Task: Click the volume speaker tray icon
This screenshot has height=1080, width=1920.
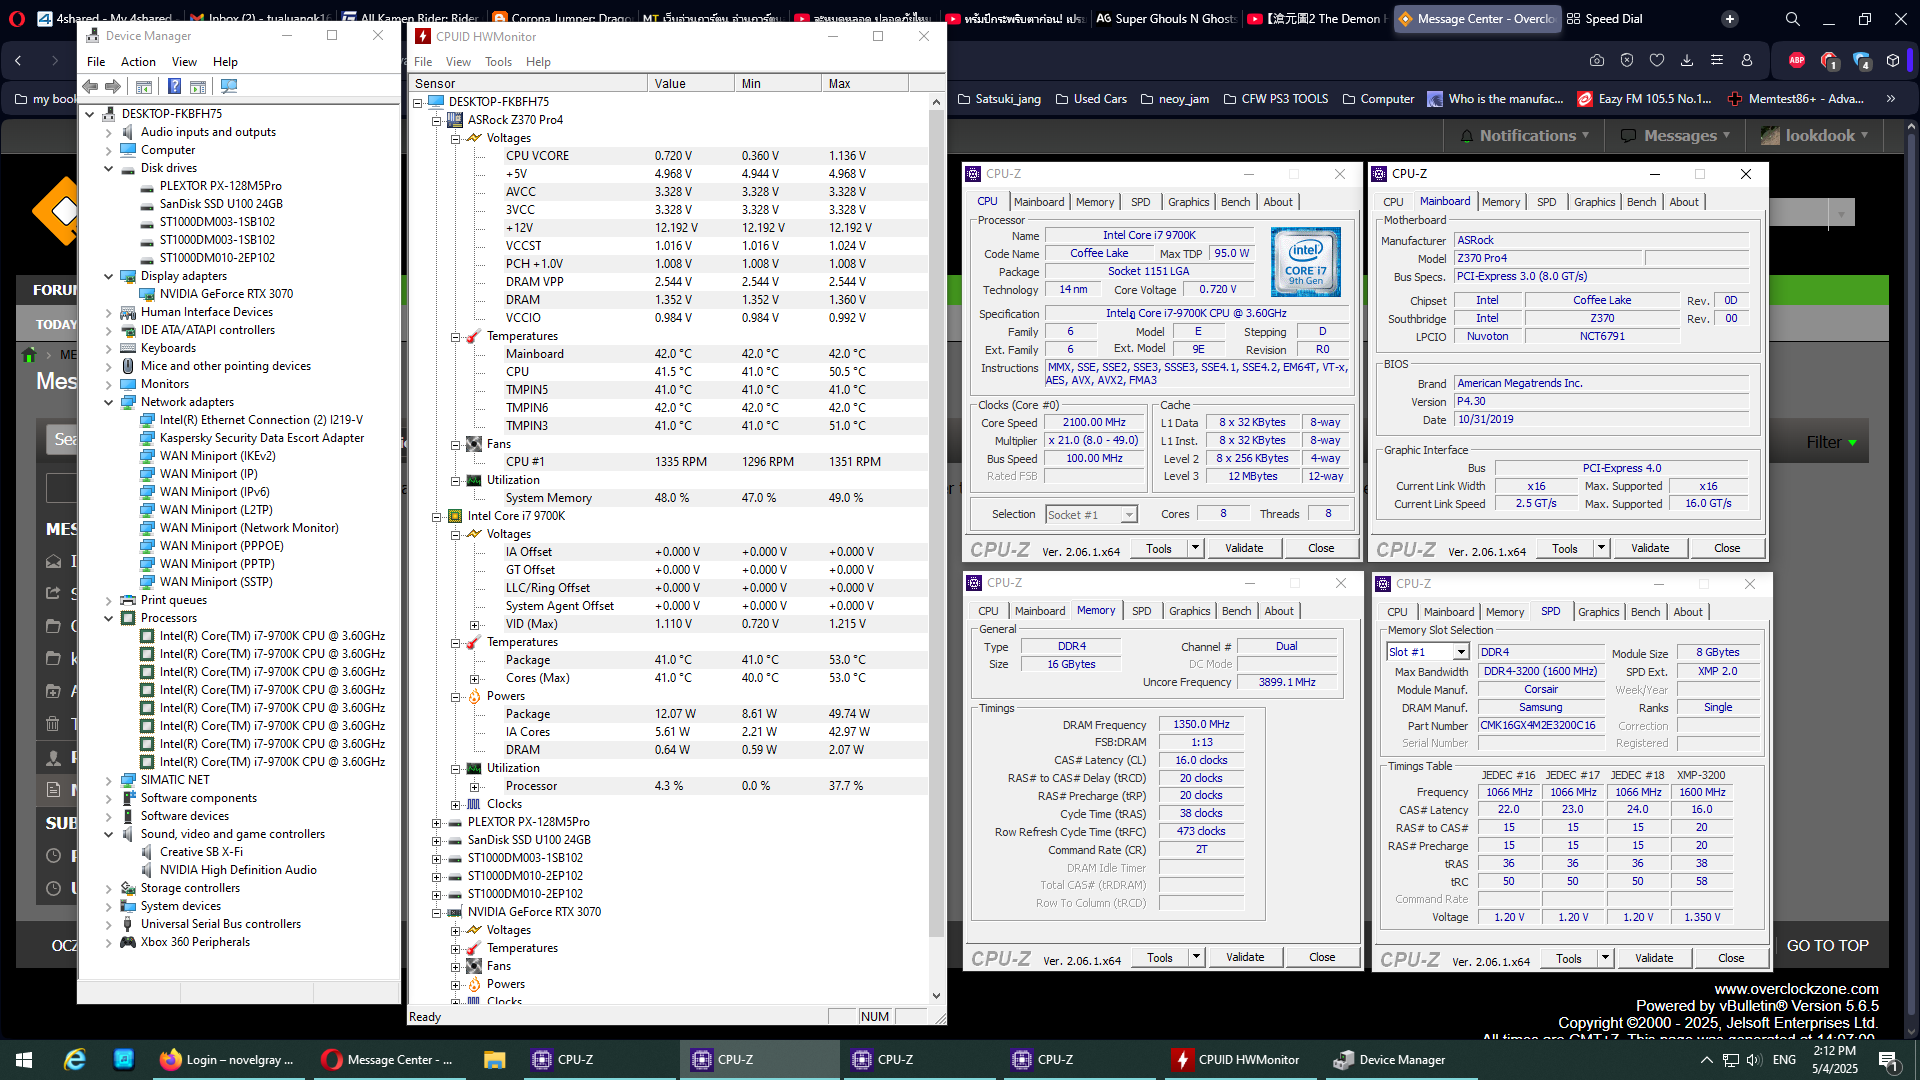Action: click(1754, 1060)
